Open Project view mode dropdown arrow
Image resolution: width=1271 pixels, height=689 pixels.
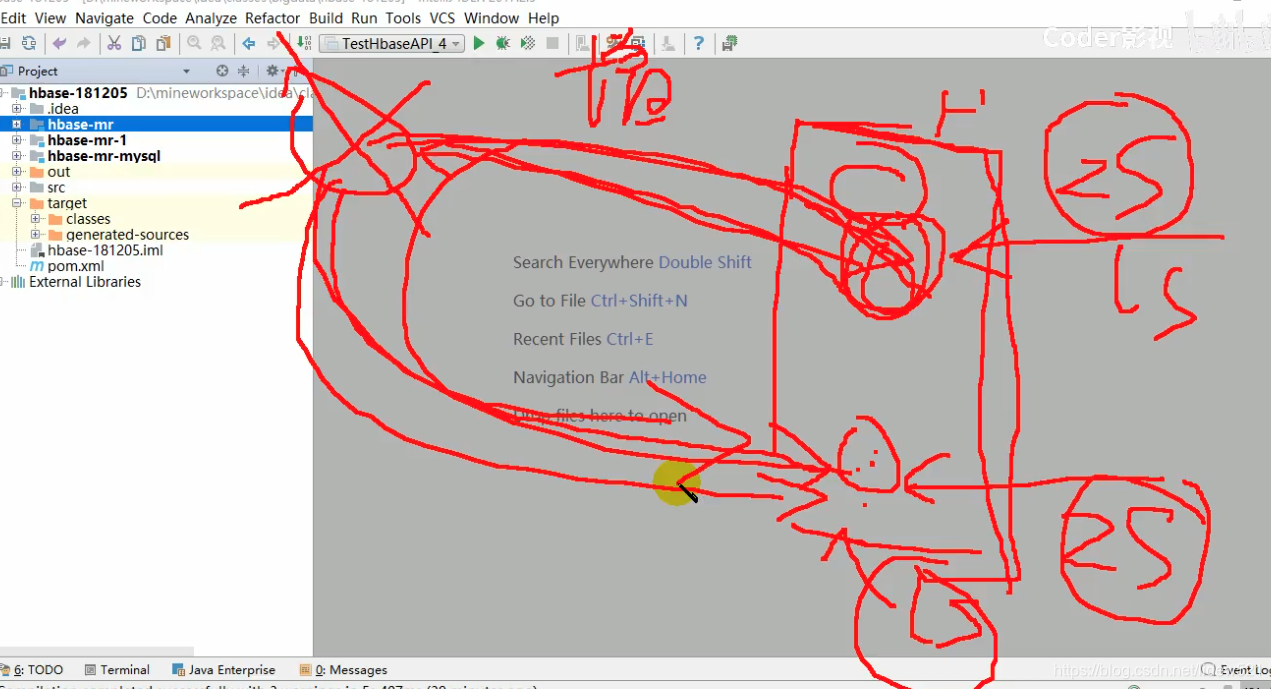pos(186,71)
